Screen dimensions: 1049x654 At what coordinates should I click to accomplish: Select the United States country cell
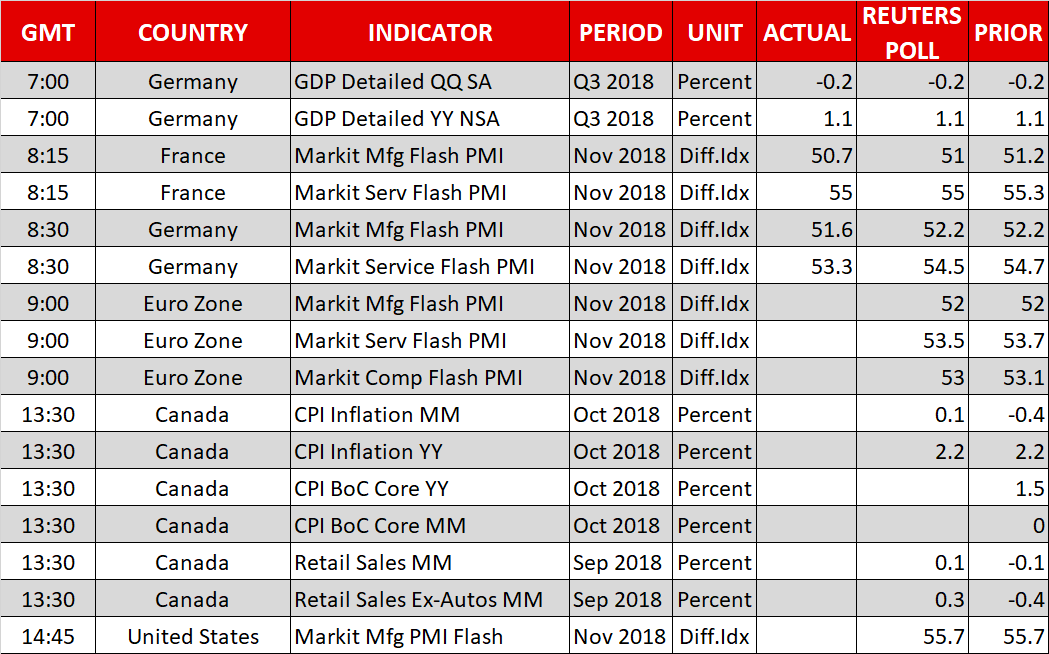pyautogui.click(x=193, y=636)
